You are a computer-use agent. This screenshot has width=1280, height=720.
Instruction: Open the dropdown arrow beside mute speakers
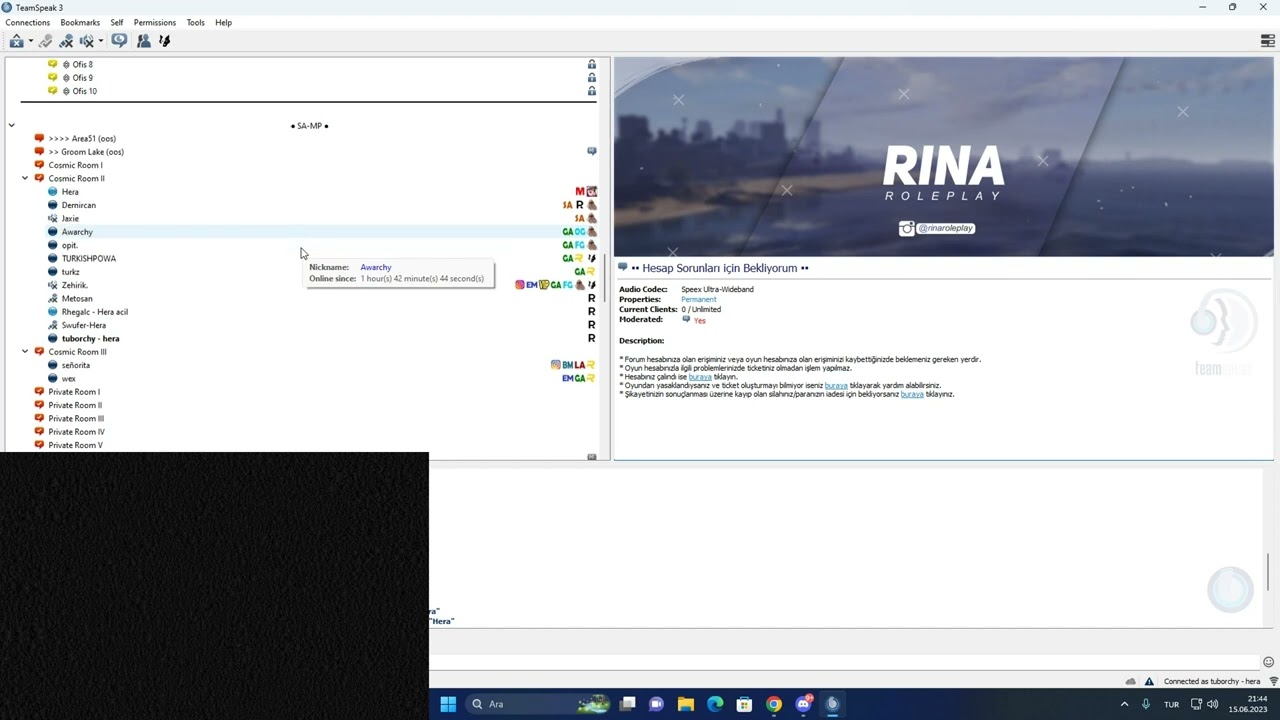(101, 41)
